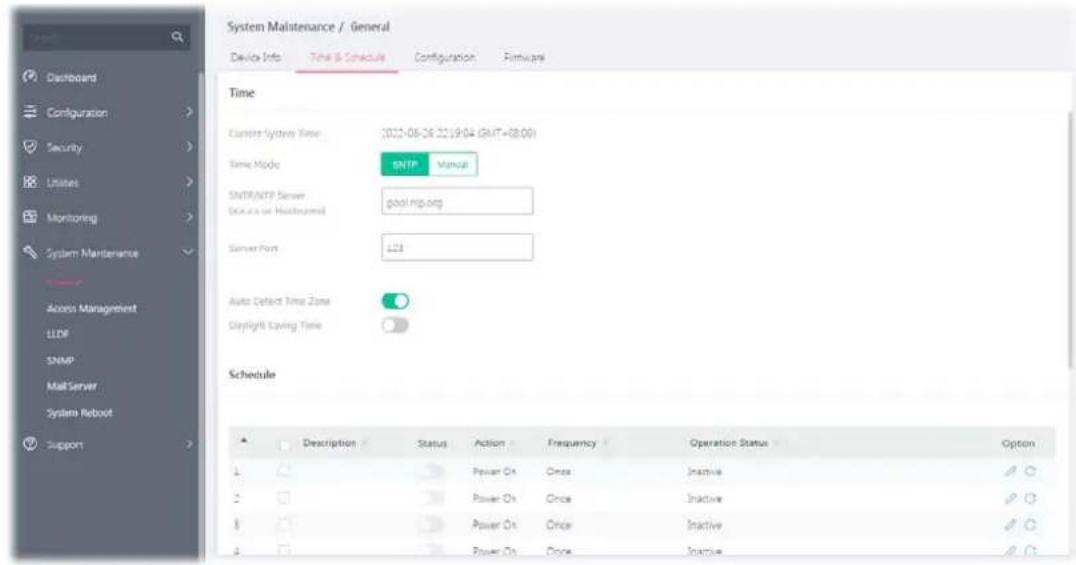The width and height of the screenshot is (1076, 565).
Task: Click the Configuration sliders icon
Action: tap(30, 112)
